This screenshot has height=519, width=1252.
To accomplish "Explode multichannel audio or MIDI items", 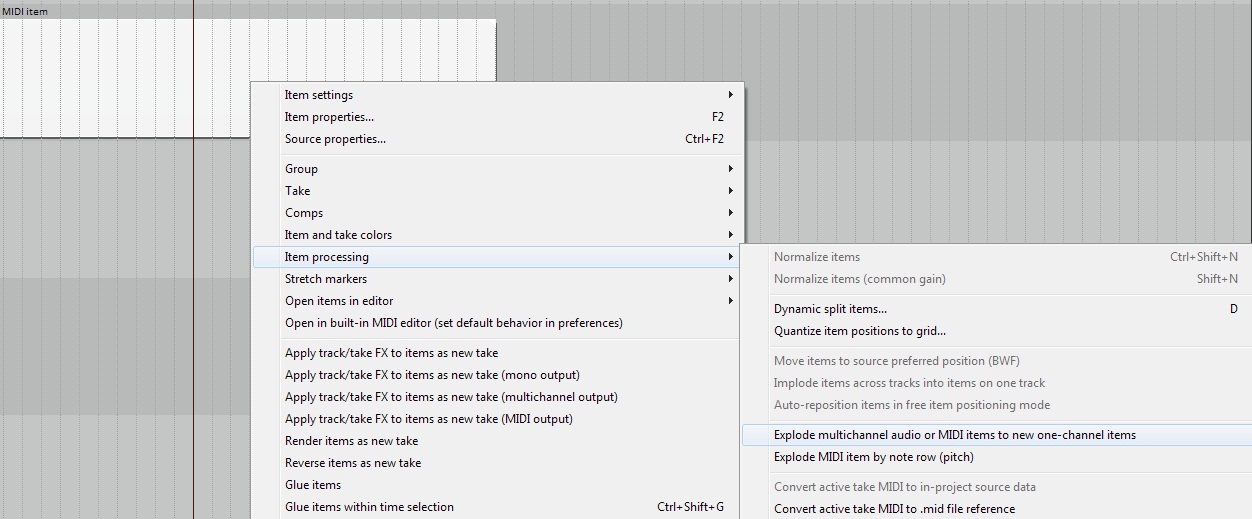I will [x=996, y=435].
